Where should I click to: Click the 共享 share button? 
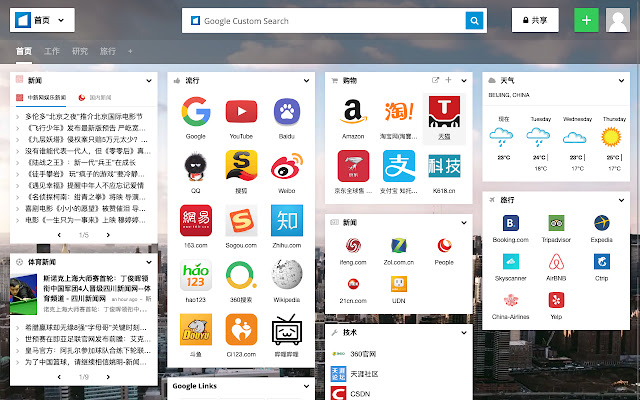(535, 20)
